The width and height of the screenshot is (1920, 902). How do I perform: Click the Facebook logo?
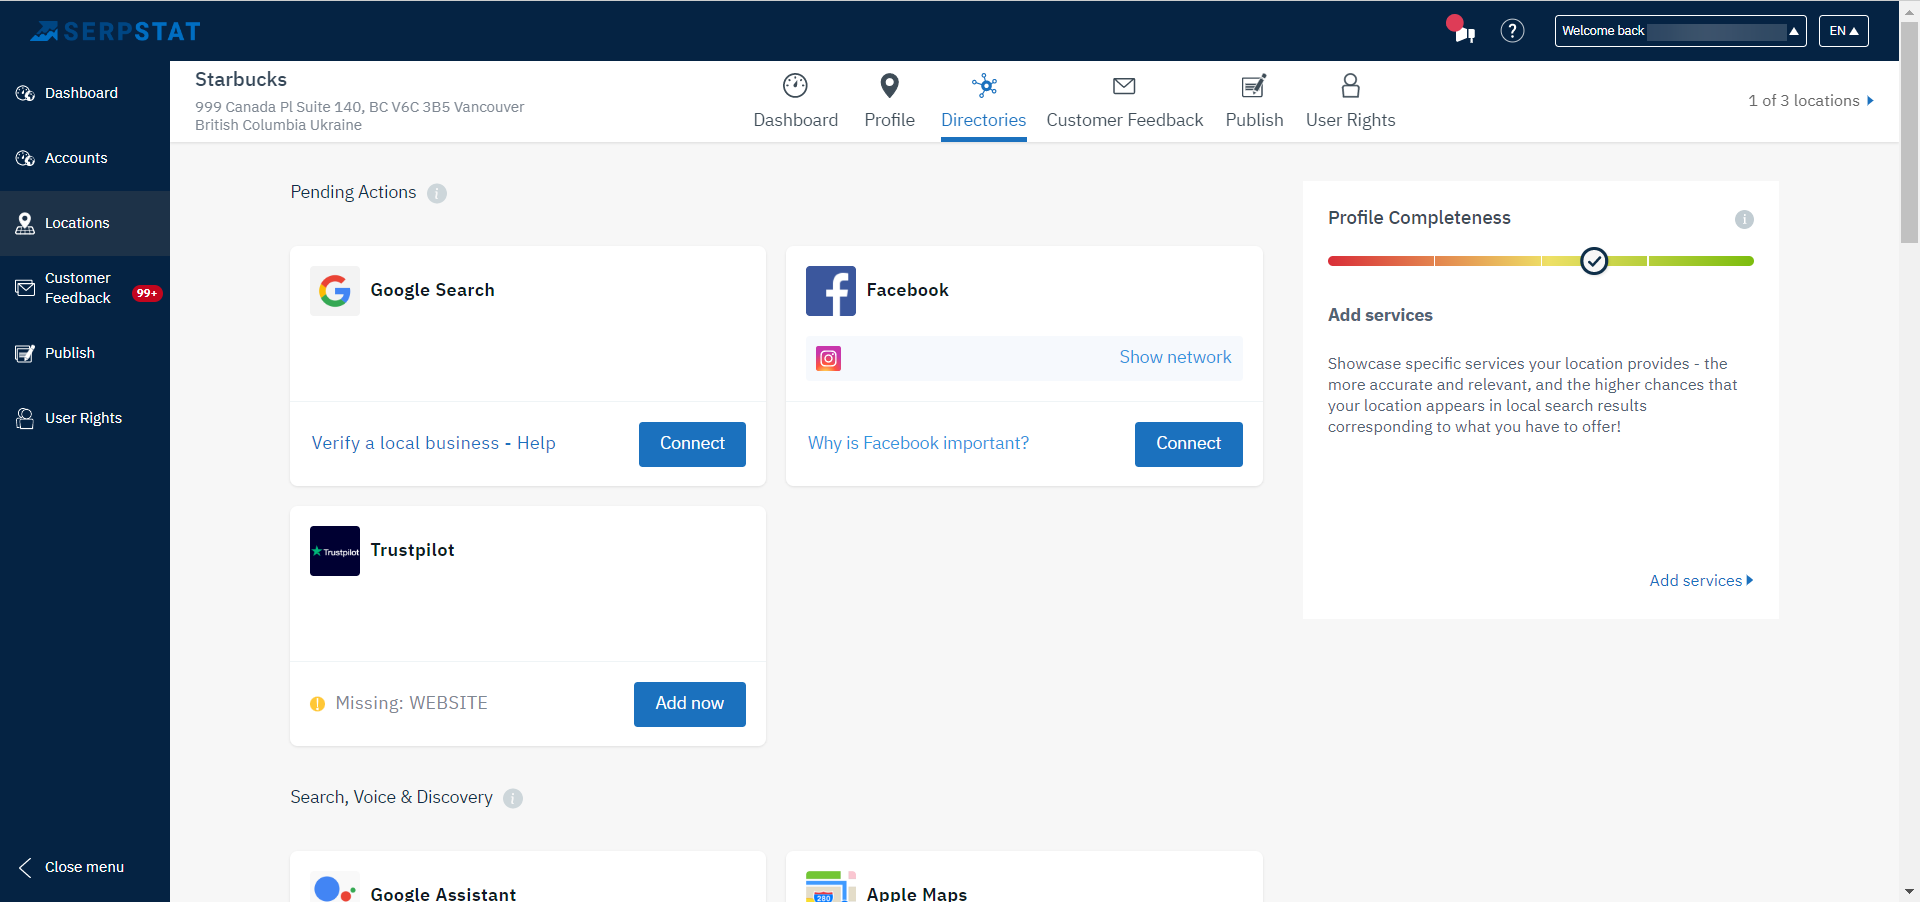(831, 291)
